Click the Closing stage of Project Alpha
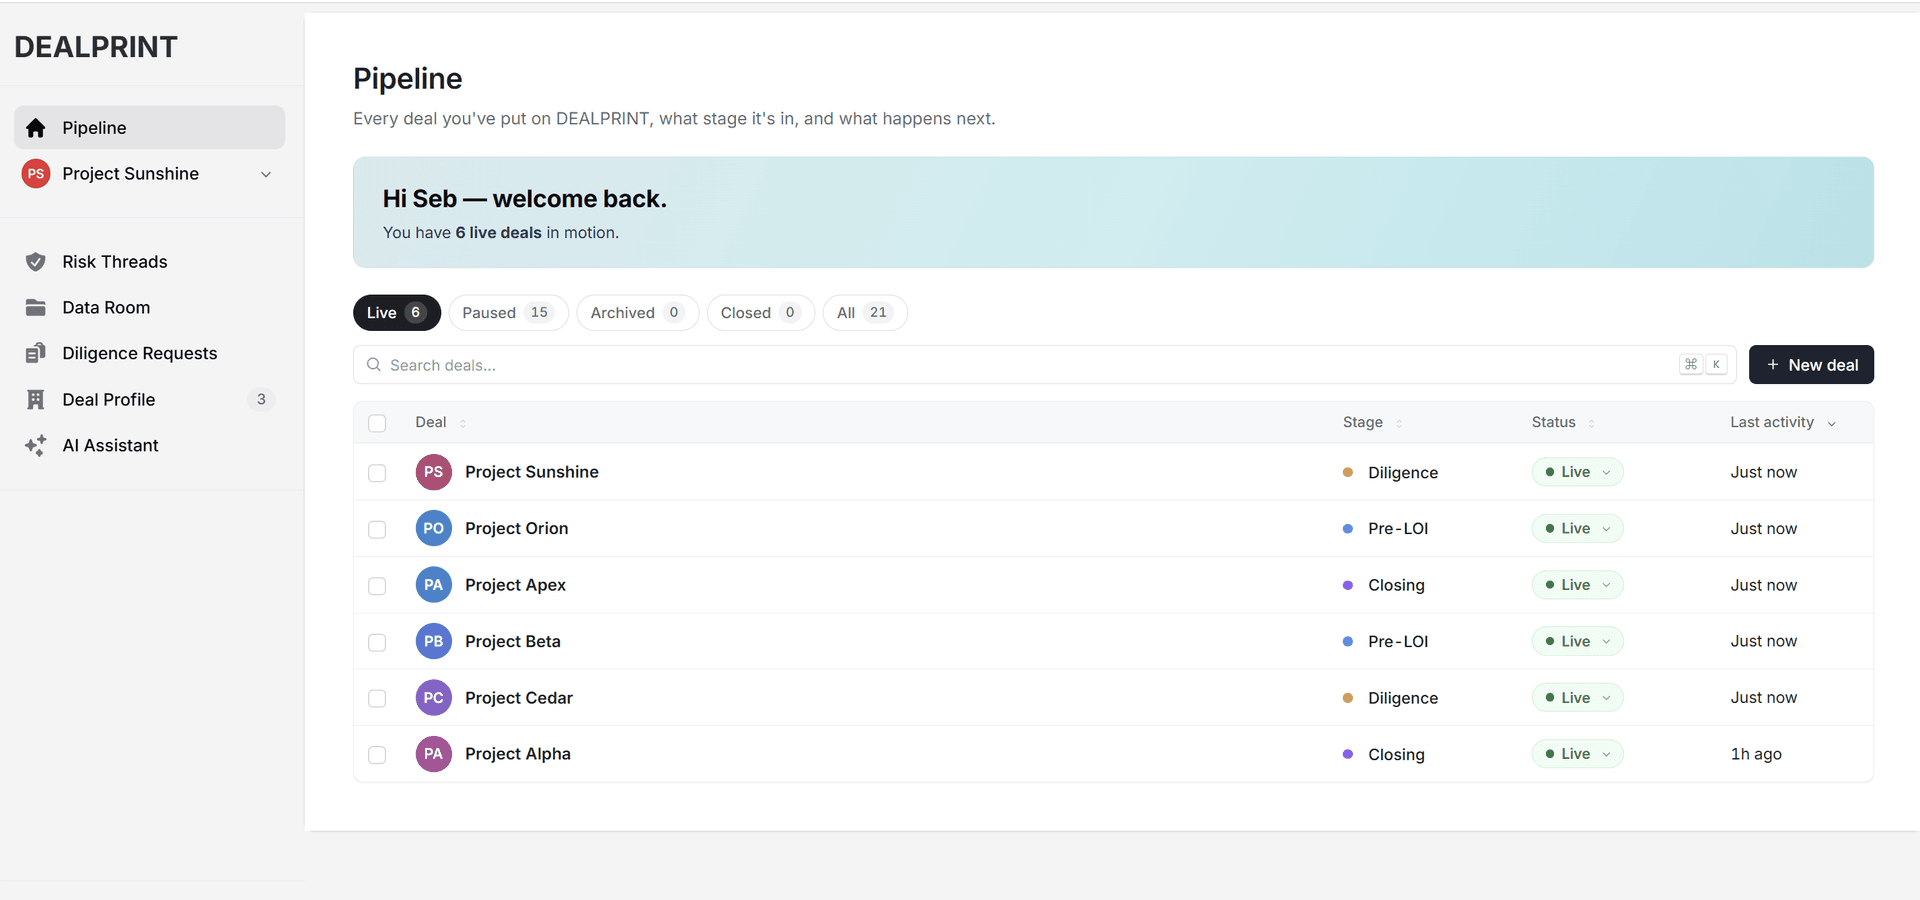Screen dimensions: 1920x900 click(x=1384, y=755)
